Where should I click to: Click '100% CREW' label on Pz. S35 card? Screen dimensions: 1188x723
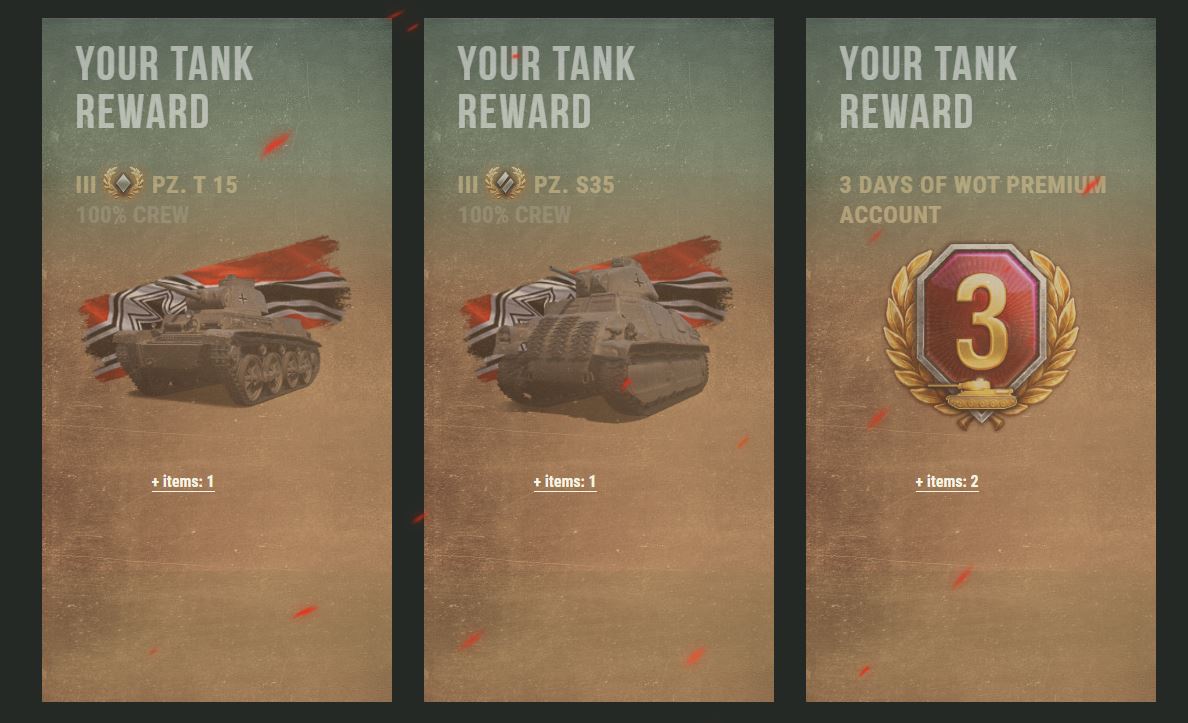click(x=514, y=215)
